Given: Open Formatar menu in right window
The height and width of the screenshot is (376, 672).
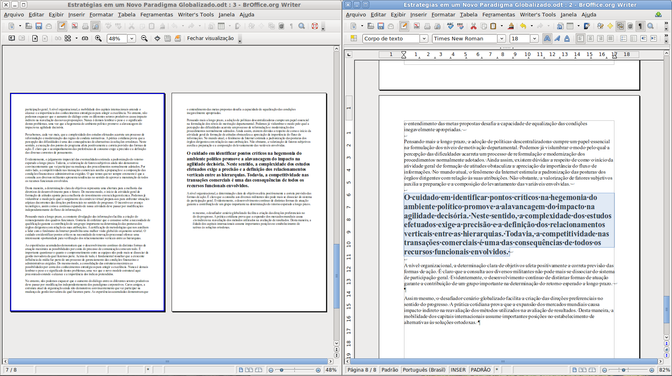Looking at the screenshot, I should (x=443, y=14).
